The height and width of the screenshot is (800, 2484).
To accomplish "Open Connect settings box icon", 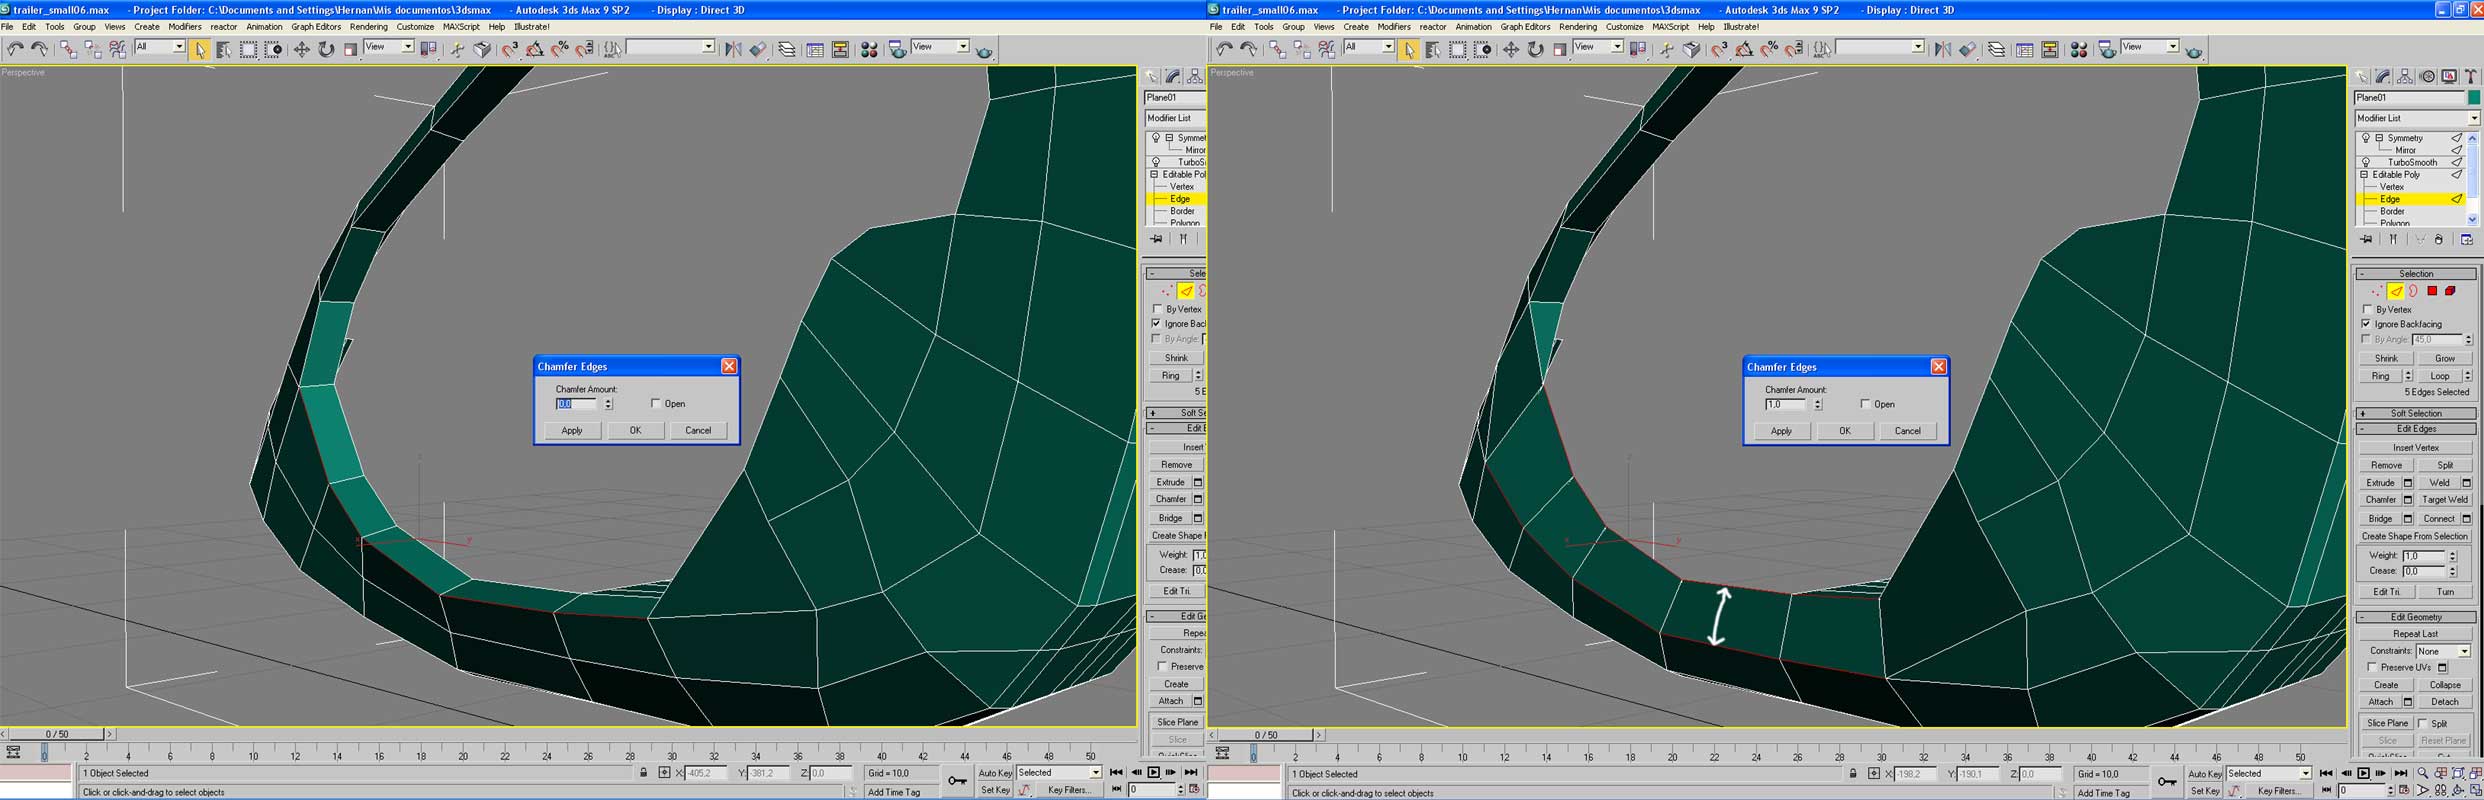I will tap(2467, 519).
